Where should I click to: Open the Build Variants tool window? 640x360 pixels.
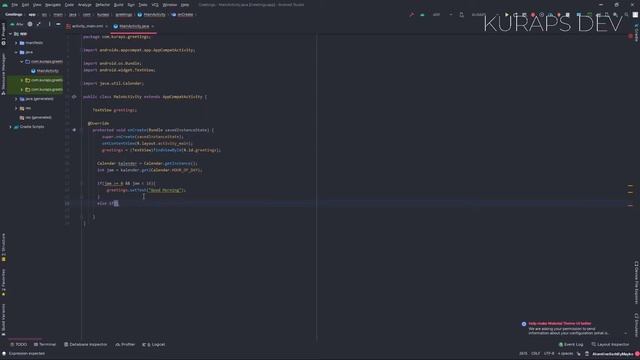(3, 319)
